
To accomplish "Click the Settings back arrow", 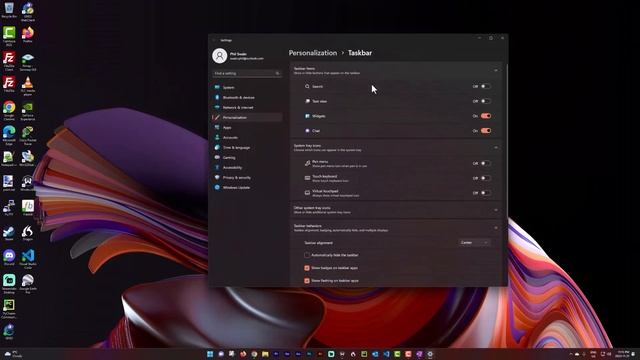I will pos(214,40).
